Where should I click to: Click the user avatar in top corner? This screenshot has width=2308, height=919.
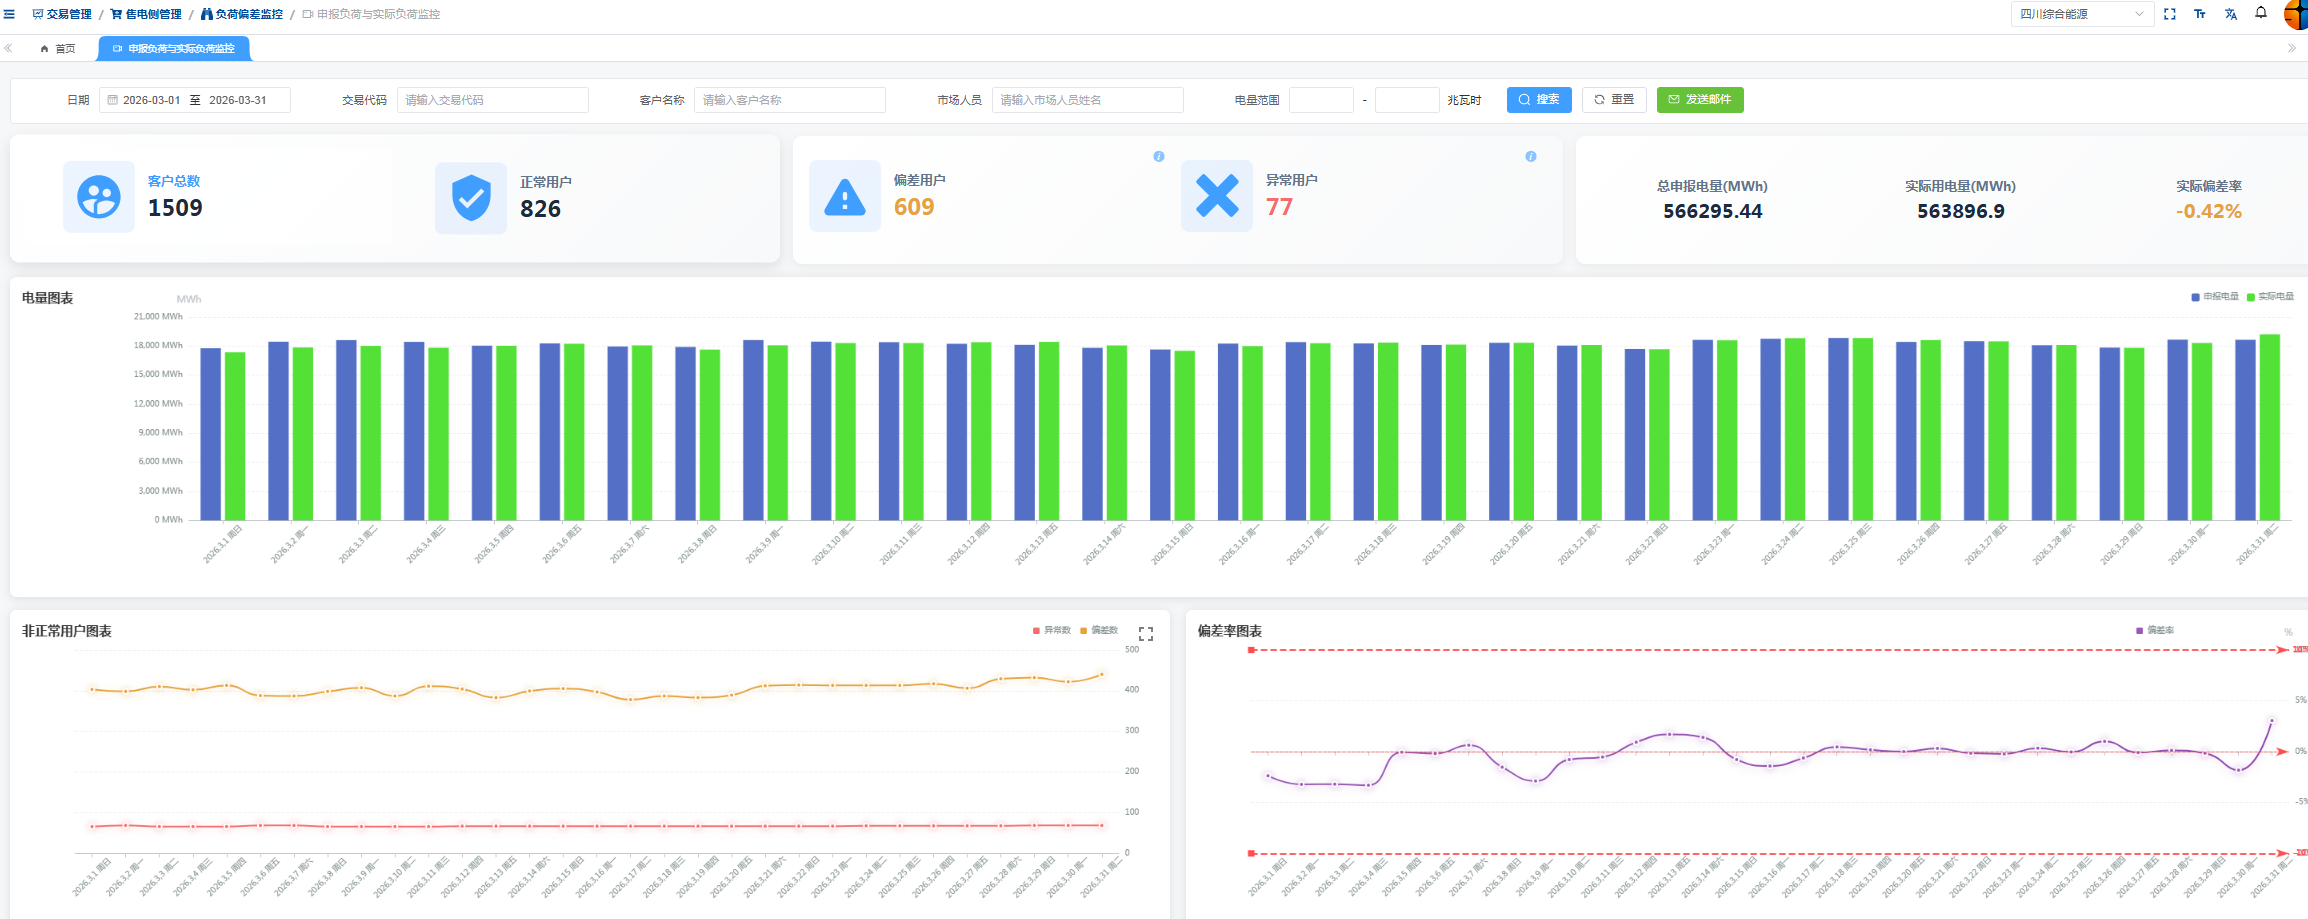(2296, 14)
